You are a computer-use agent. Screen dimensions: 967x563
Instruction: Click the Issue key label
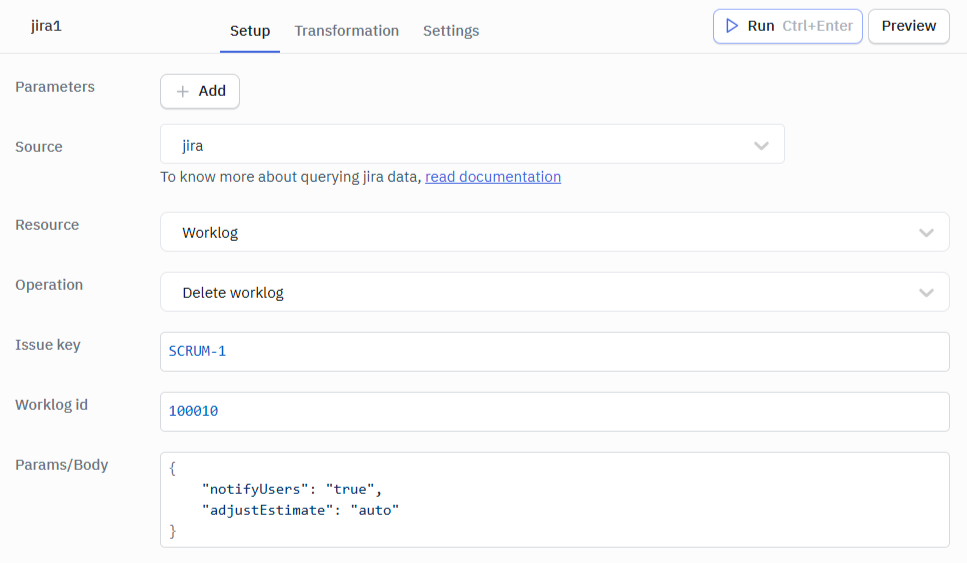pos(48,345)
